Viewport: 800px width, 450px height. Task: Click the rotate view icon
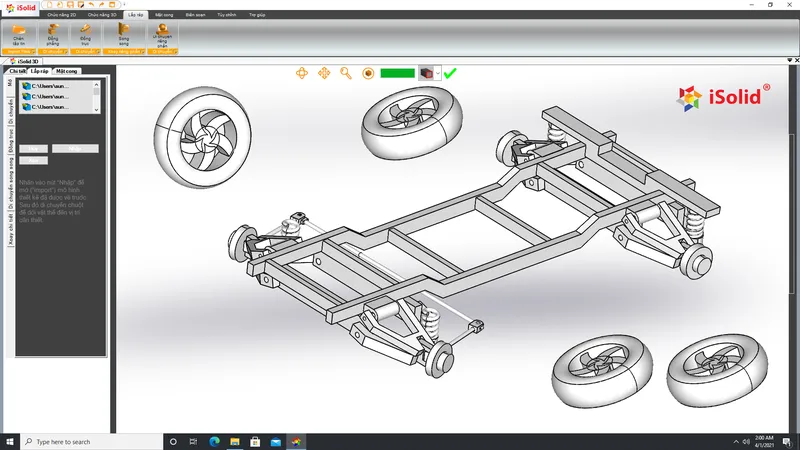coord(302,73)
